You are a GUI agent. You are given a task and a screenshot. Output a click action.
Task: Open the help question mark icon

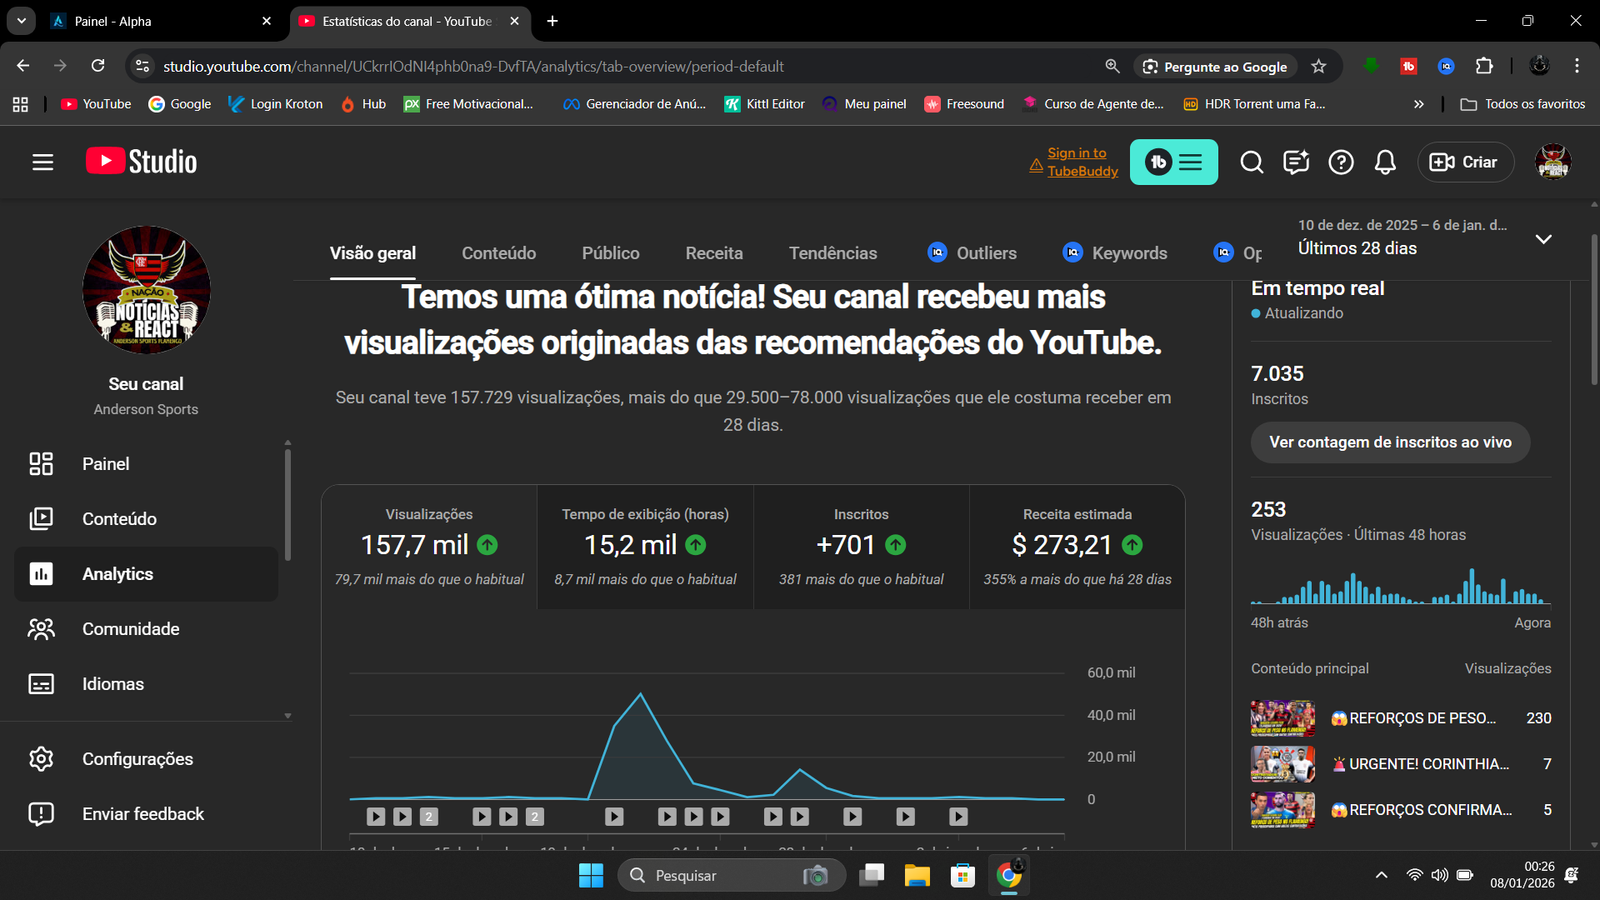point(1340,162)
